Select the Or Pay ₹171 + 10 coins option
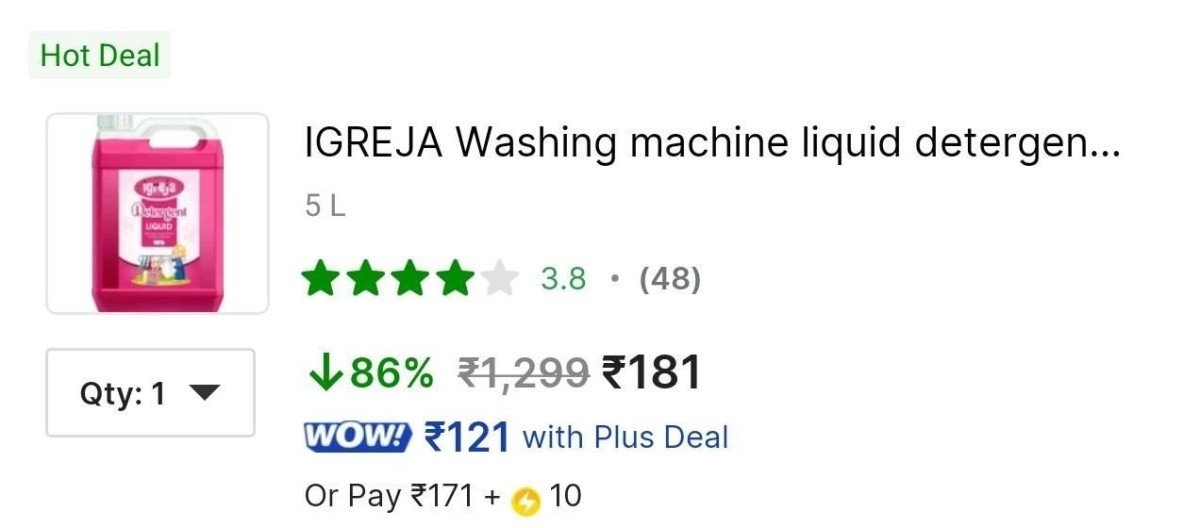This screenshot has width=1200, height=528. click(x=443, y=497)
